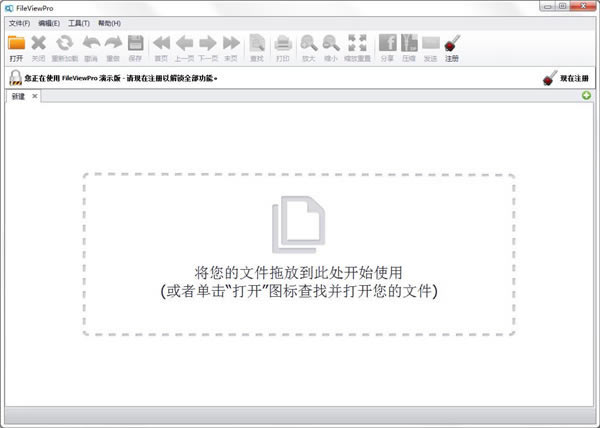Click the document icon in drop zone
This screenshot has height=428, width=600.
tap(299, 224)
